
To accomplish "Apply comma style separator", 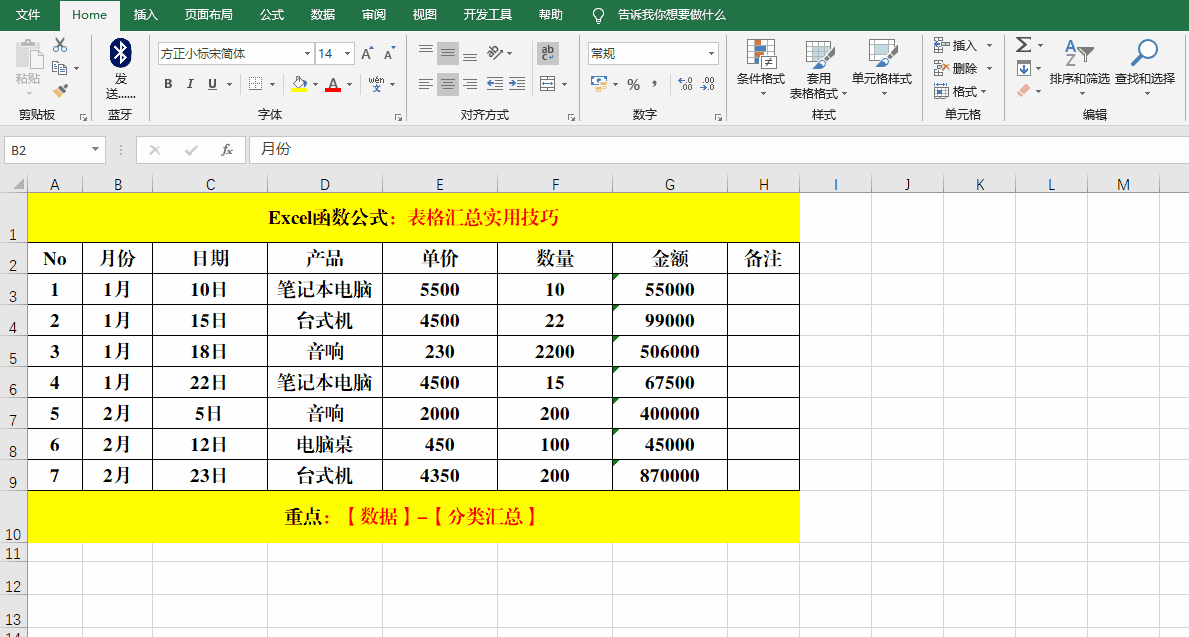I will pyautogui.click(x=654, y=84).
